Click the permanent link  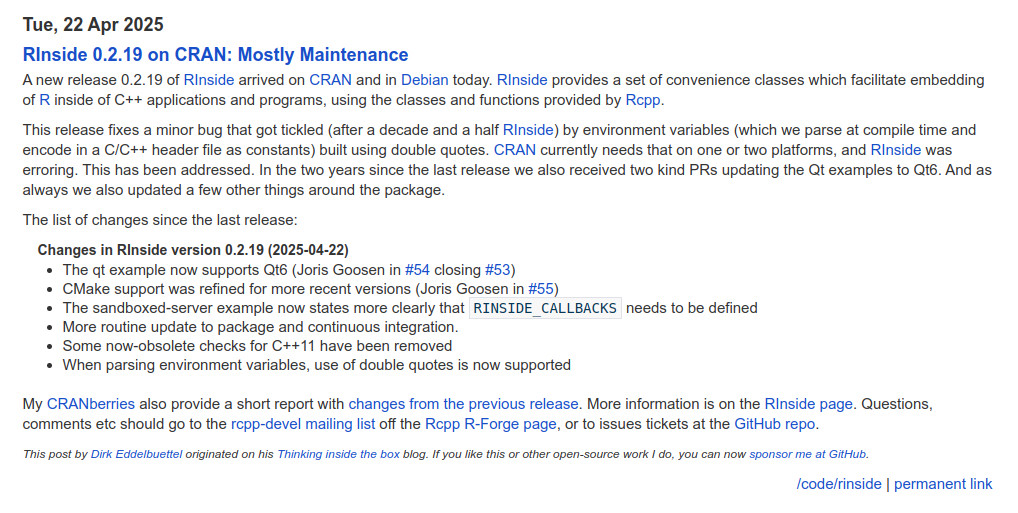tap(943, 484)
